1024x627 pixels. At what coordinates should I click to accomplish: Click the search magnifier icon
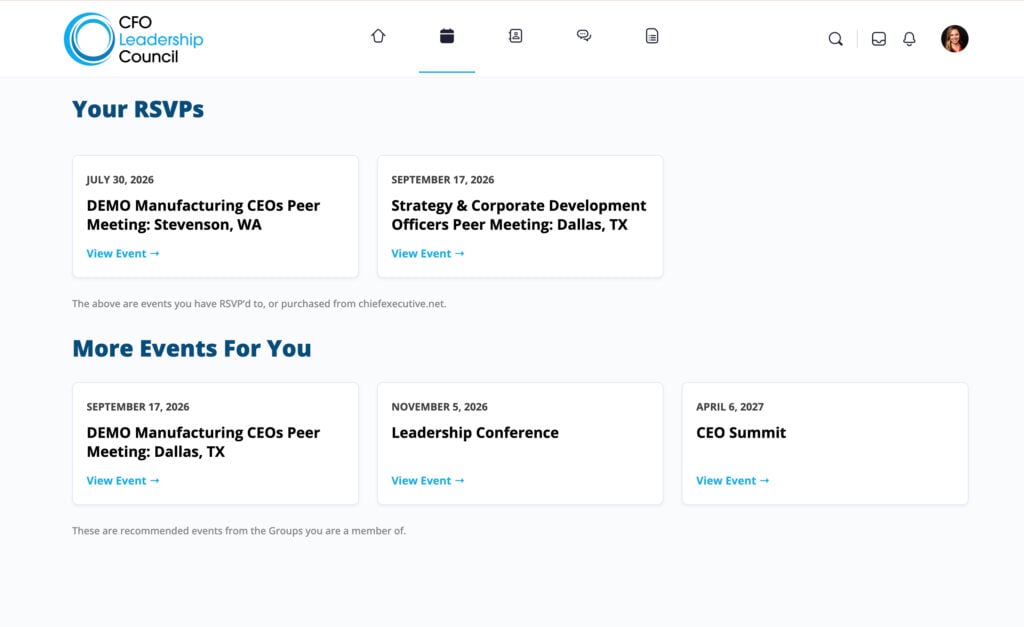pos(835,39)
